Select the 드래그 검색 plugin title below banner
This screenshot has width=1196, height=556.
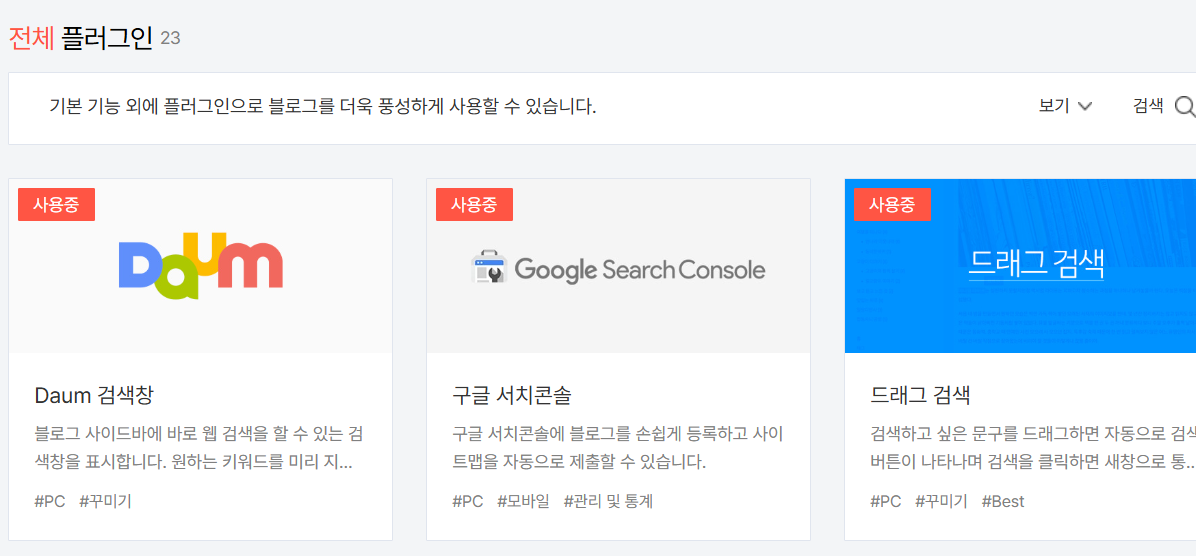pyautogui.click(x=921, y=395)
